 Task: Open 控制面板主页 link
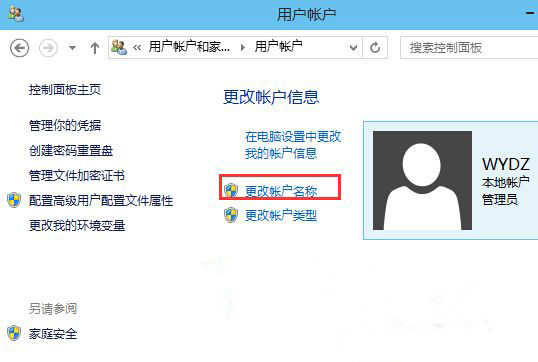coord(65,90)
